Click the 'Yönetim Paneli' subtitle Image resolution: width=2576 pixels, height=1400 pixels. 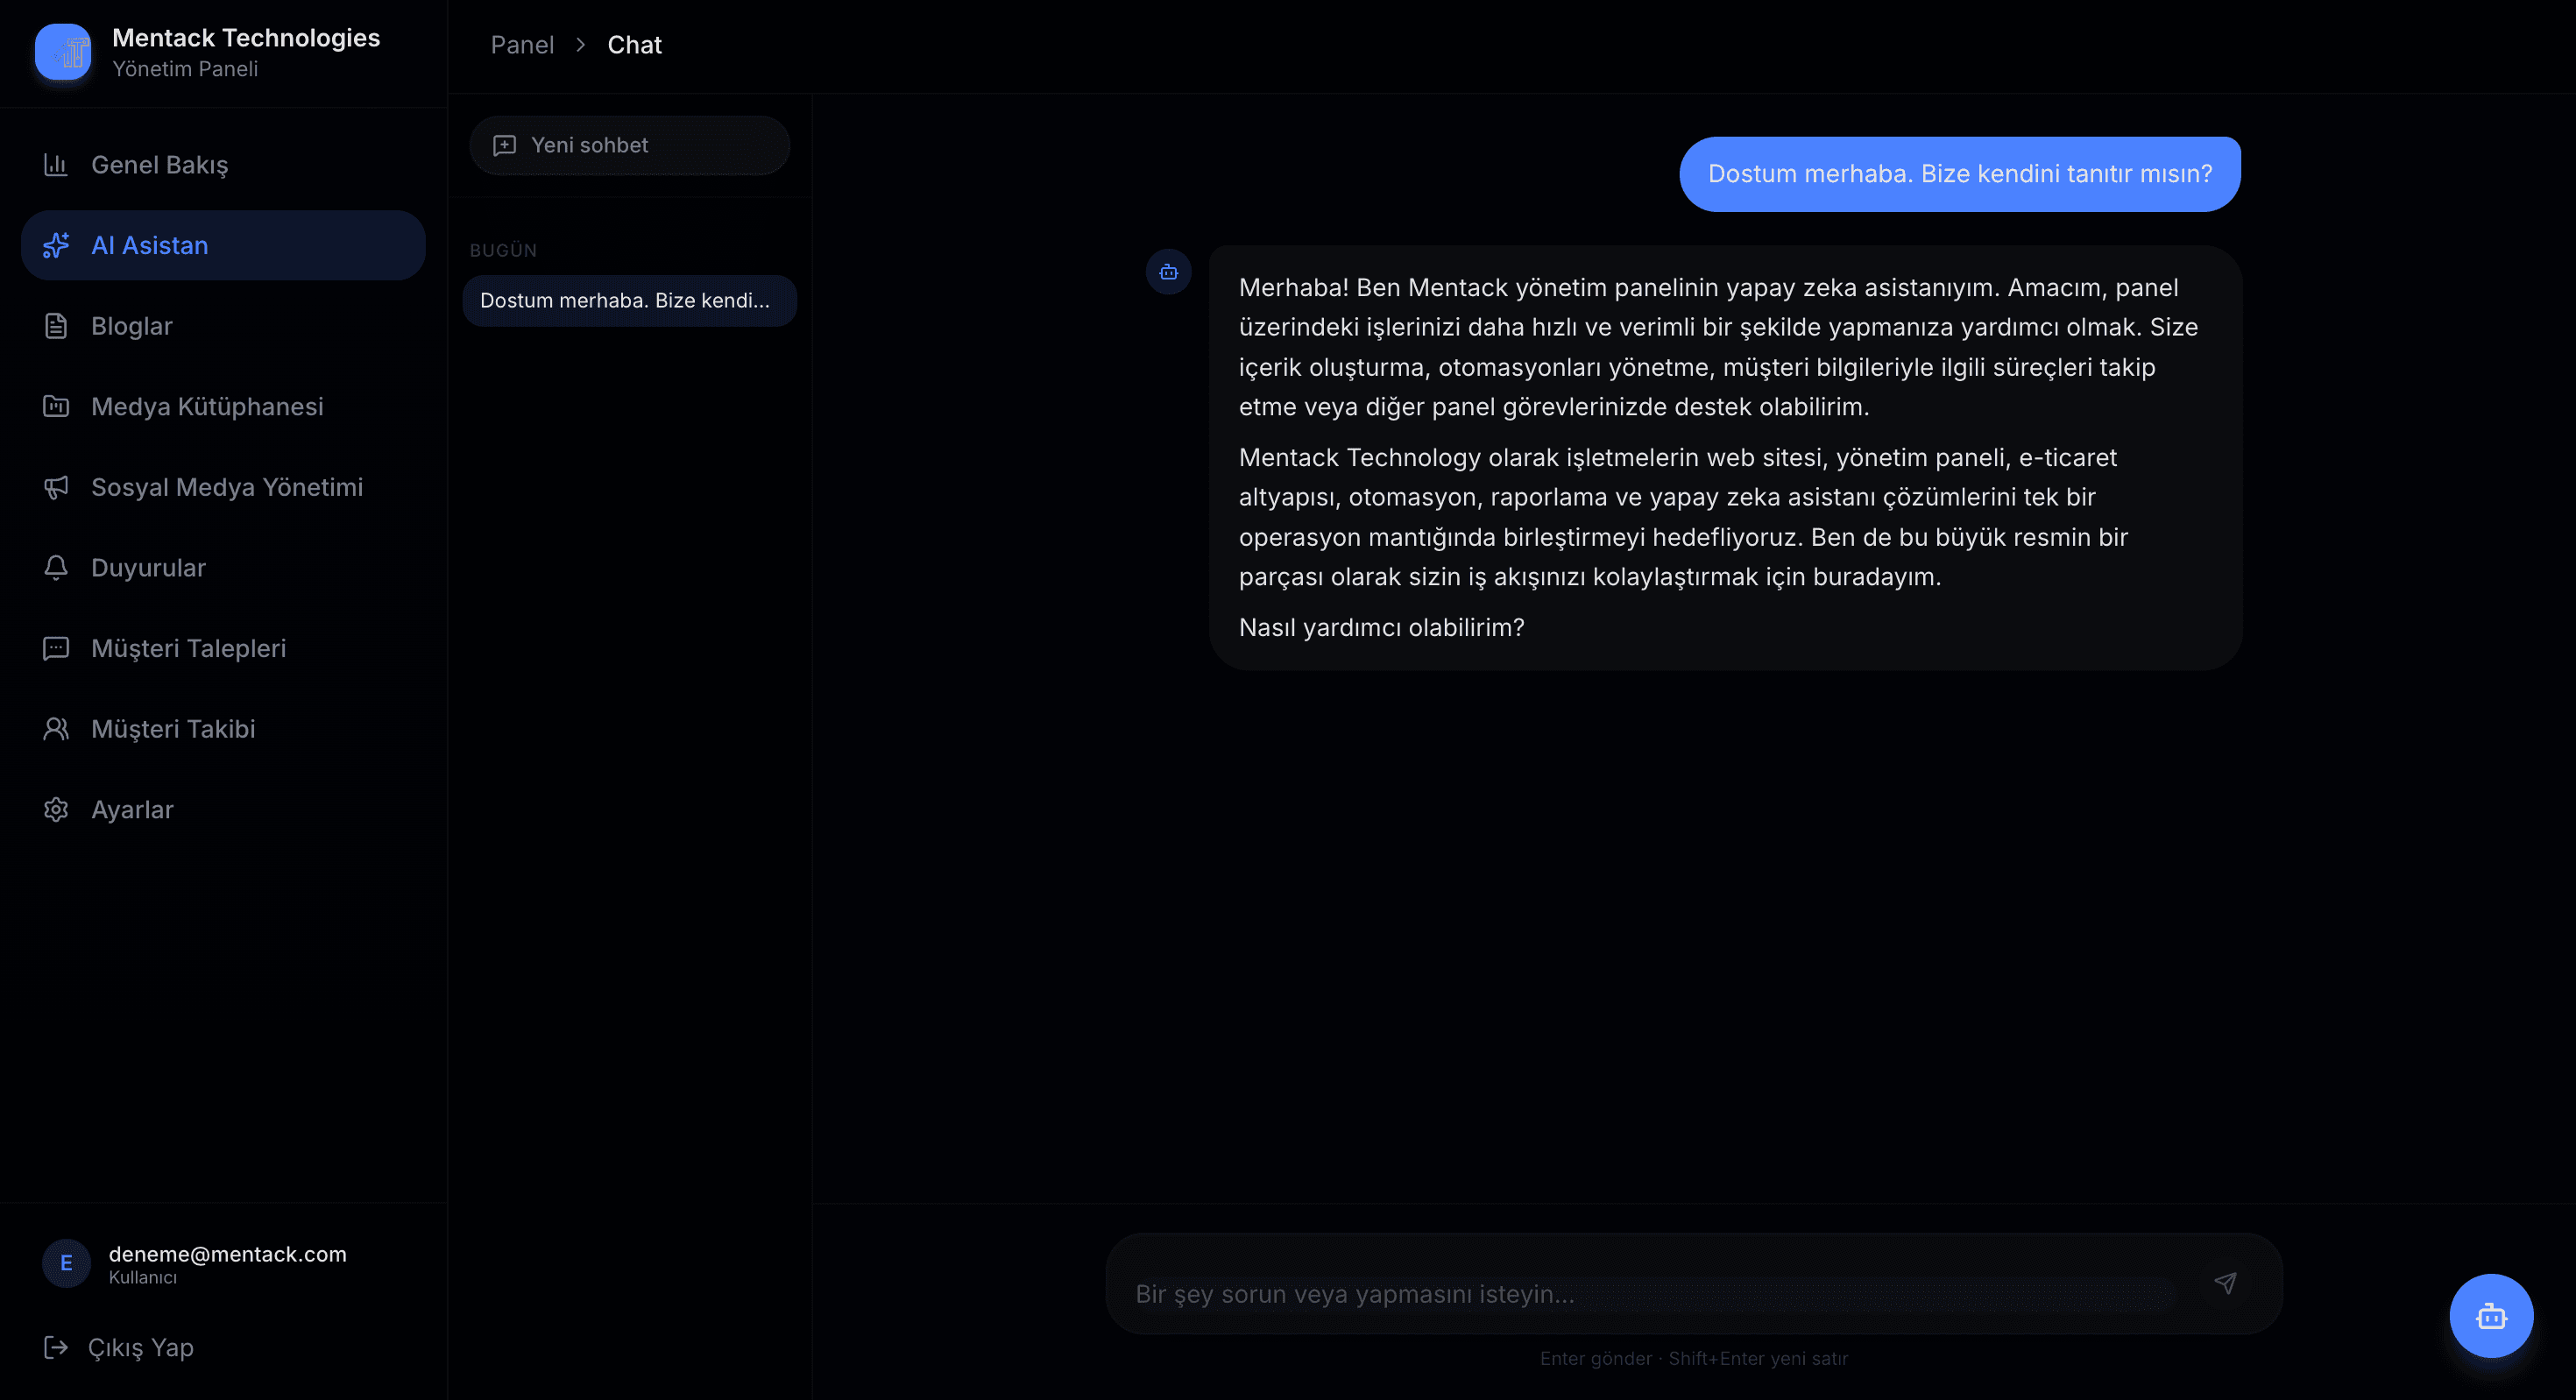click(x=185, y=69)
